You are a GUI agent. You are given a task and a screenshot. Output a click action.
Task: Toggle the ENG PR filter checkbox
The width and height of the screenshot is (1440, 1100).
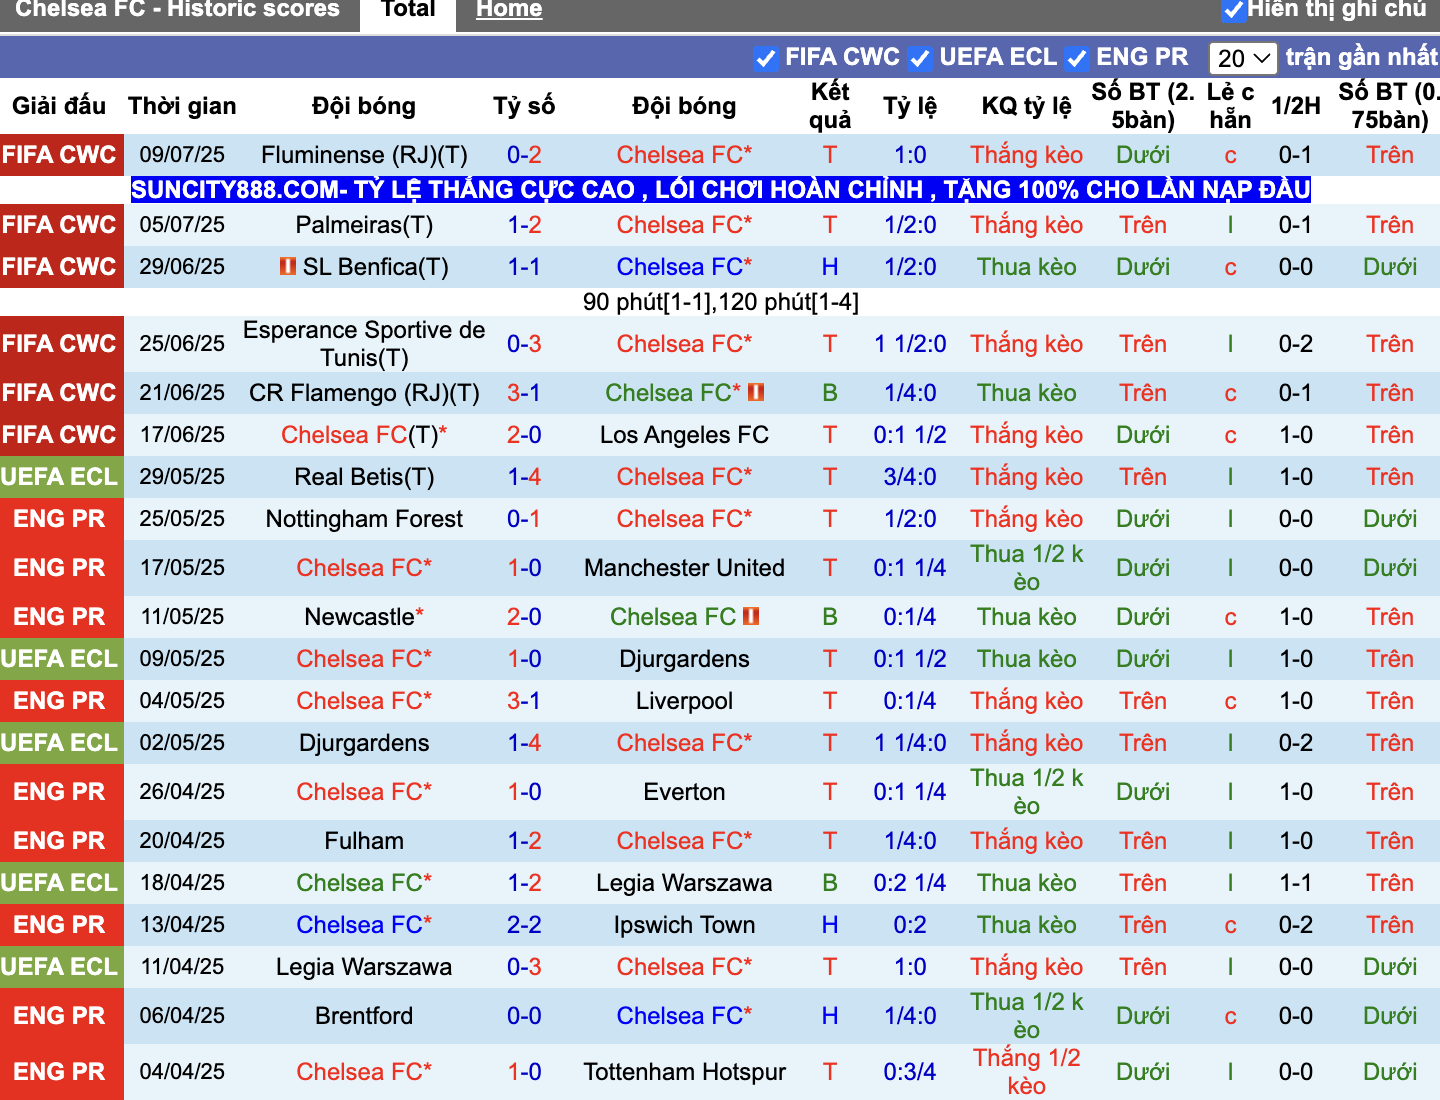click(1076, 58)
